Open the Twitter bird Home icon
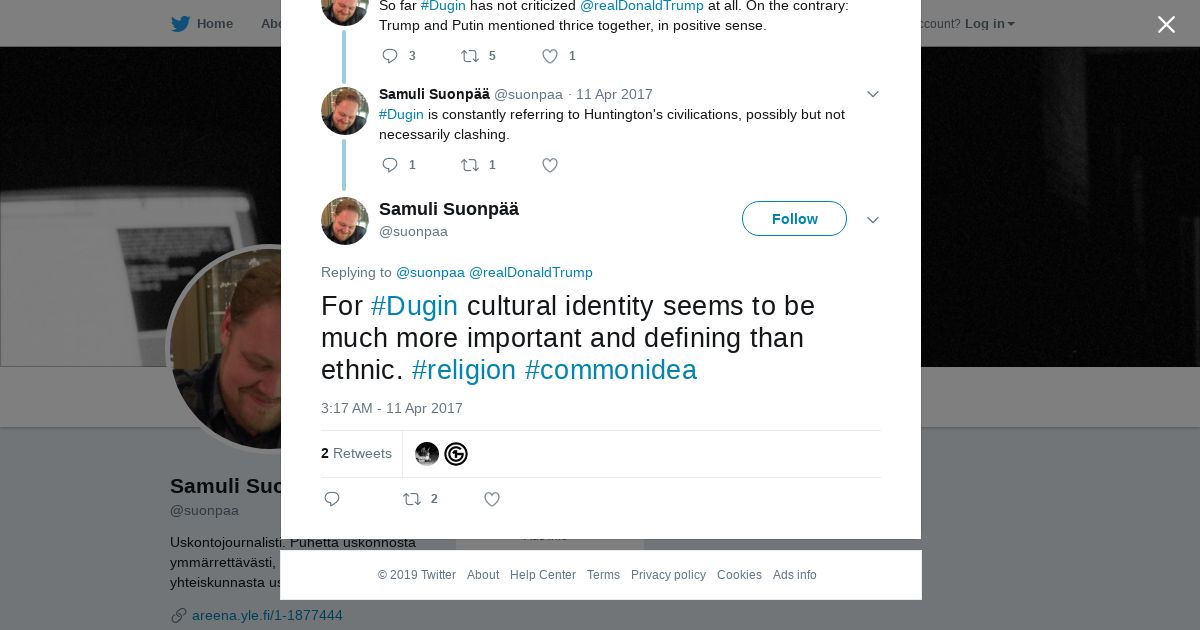 (181, 24)
